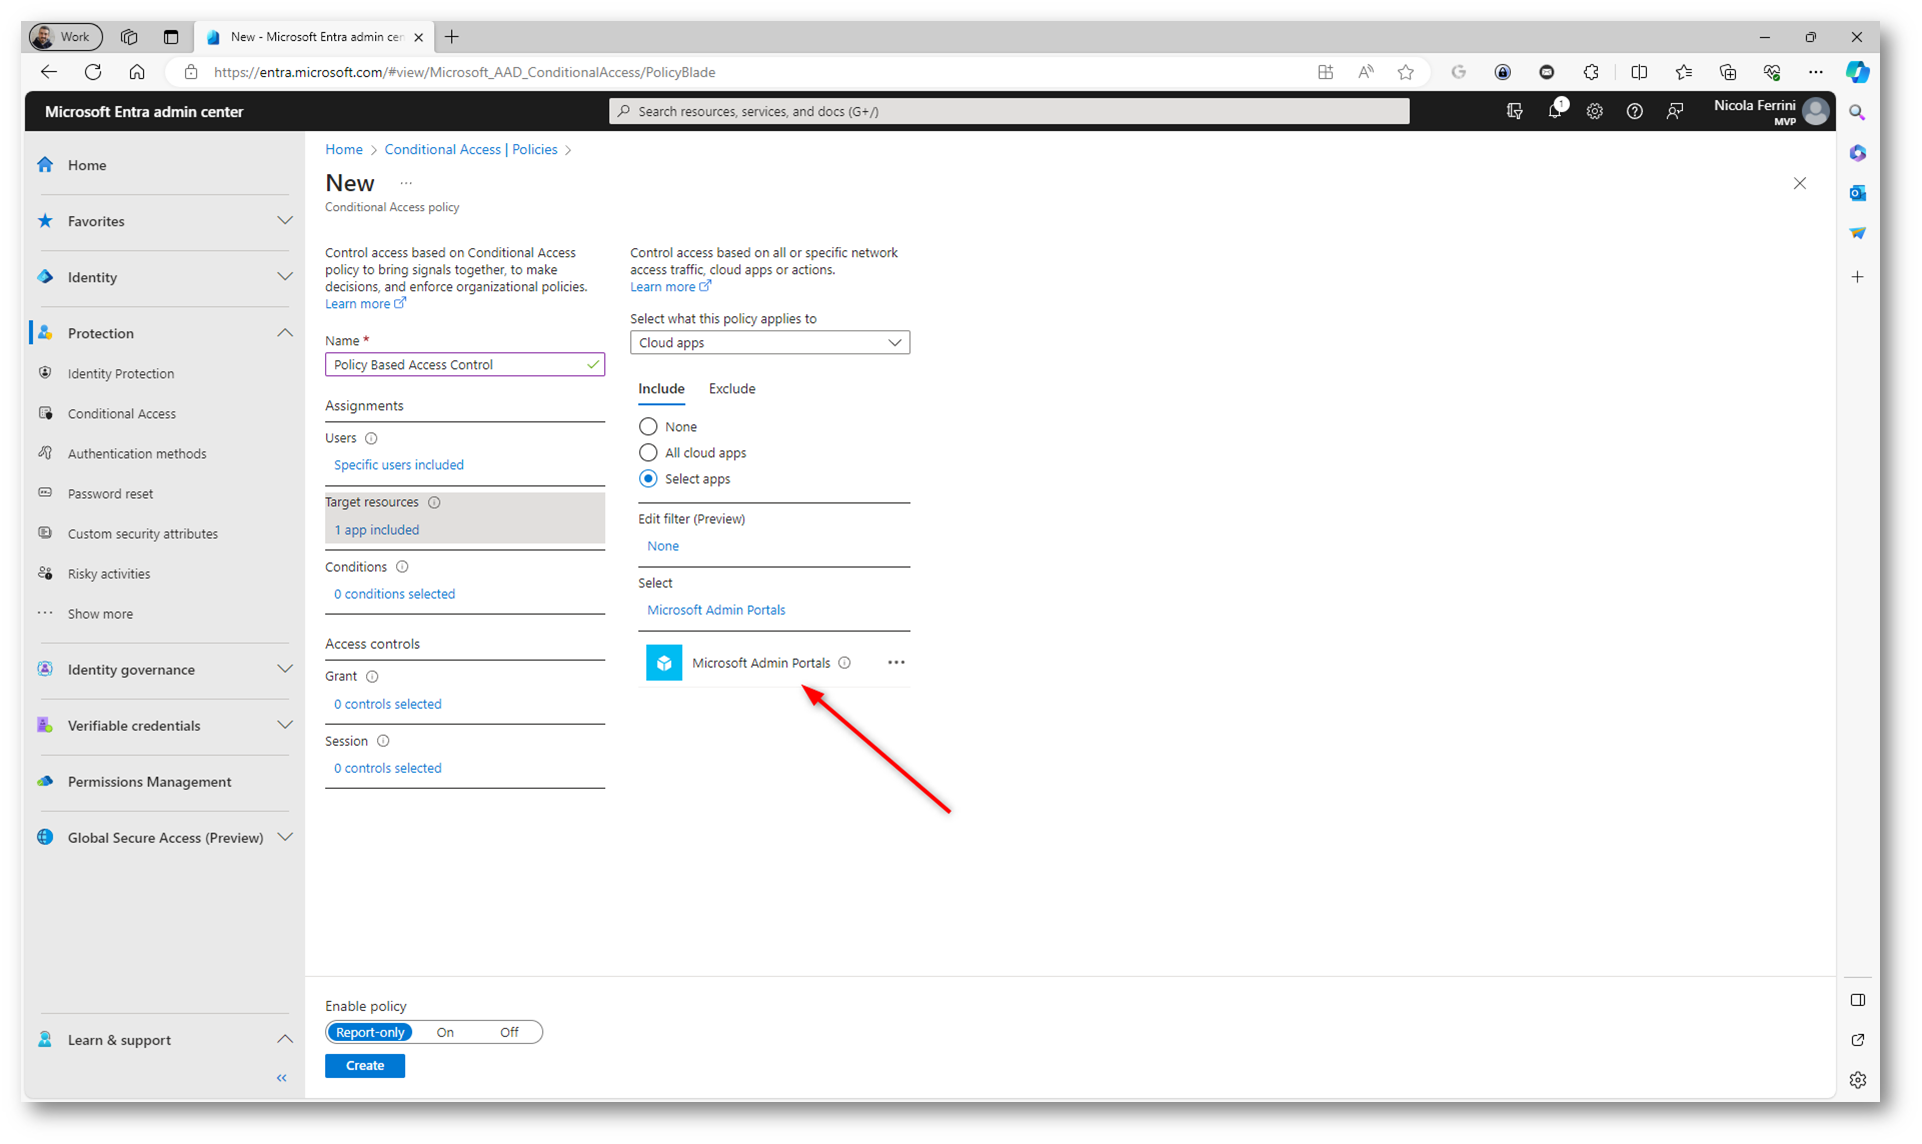Open 0 conditions selected link
1922x1144 pixels.
click(x=394, y=594)
